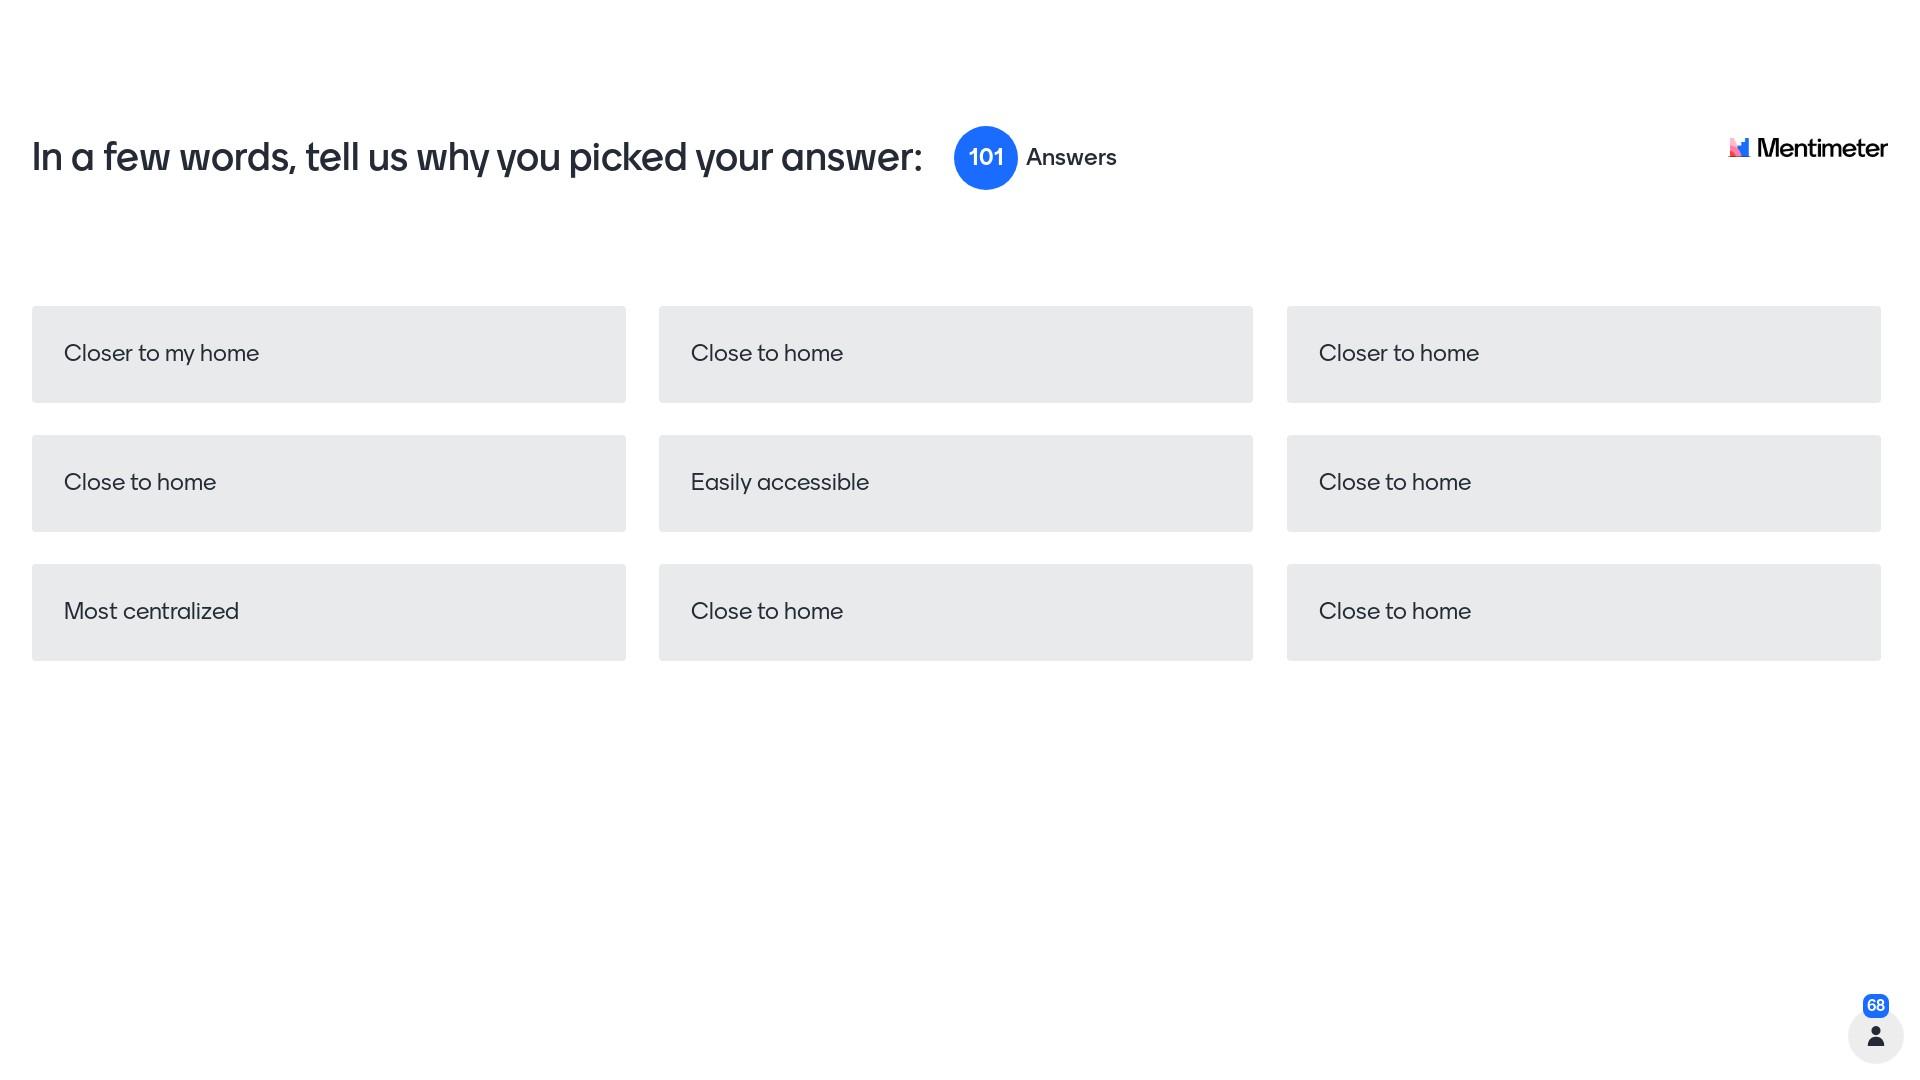The image size is (1920, 1080).
Task: Click the blue 101 answers circle
Action: point(985,158)
